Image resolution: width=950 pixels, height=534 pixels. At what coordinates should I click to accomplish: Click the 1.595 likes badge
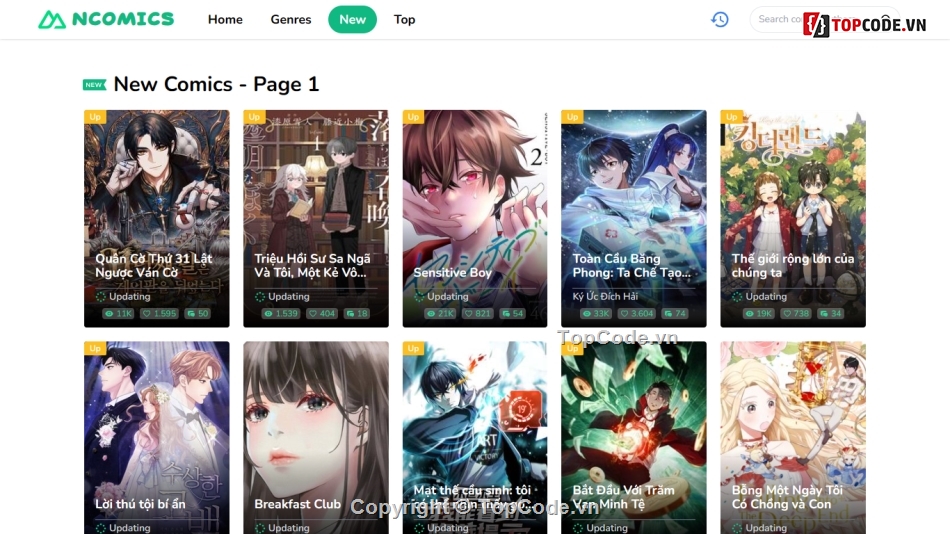(159, 313)
